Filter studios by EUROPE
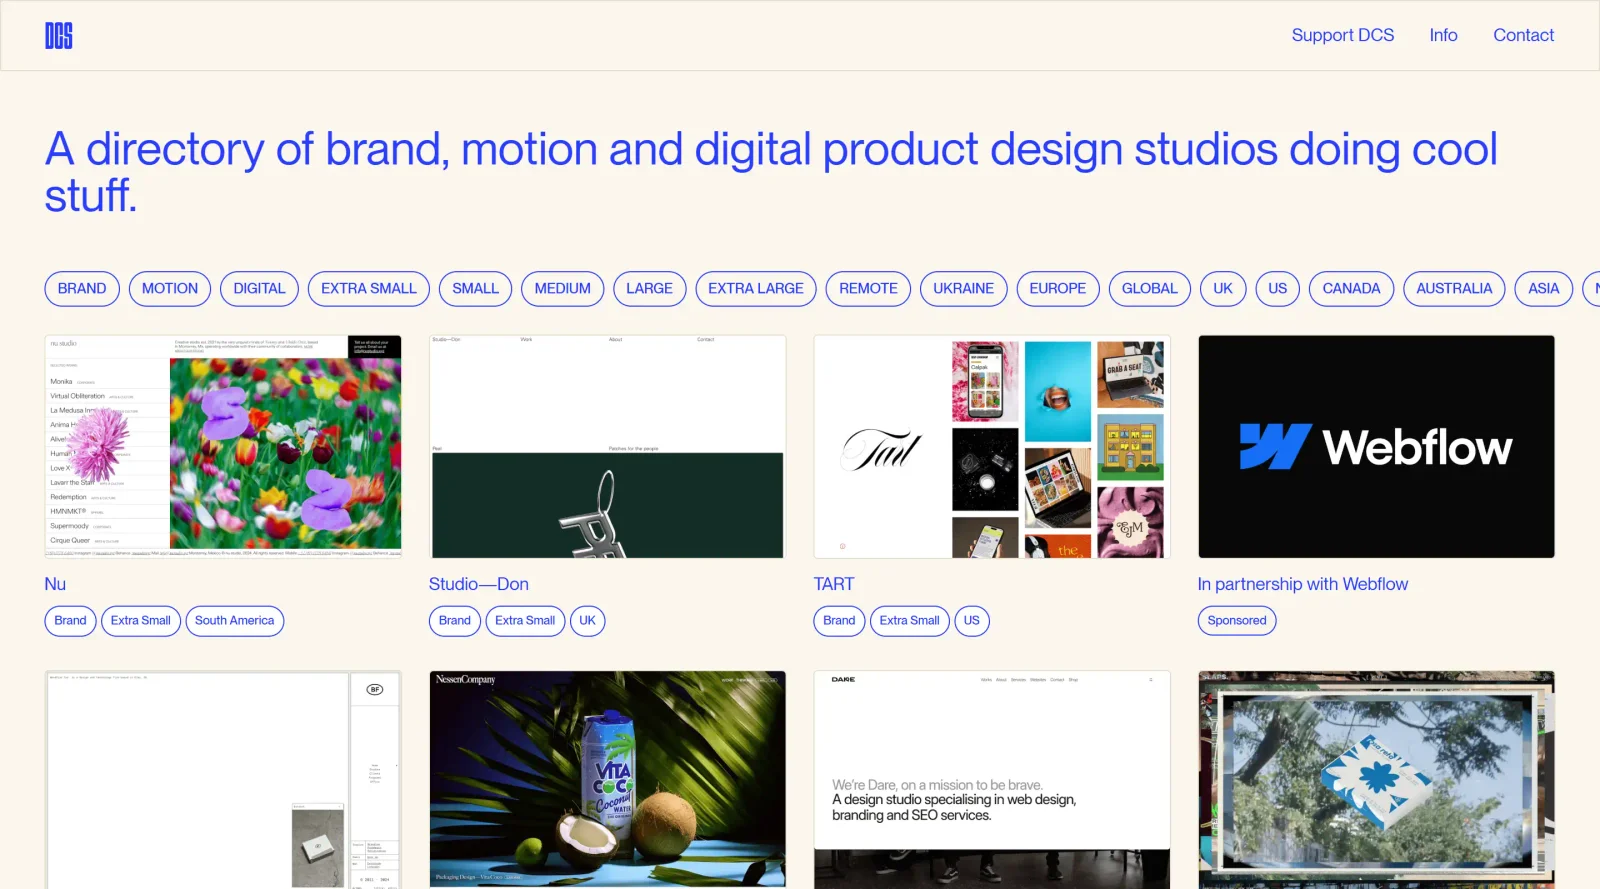Screen dimensions: 1600x889 click(1057, 288)
